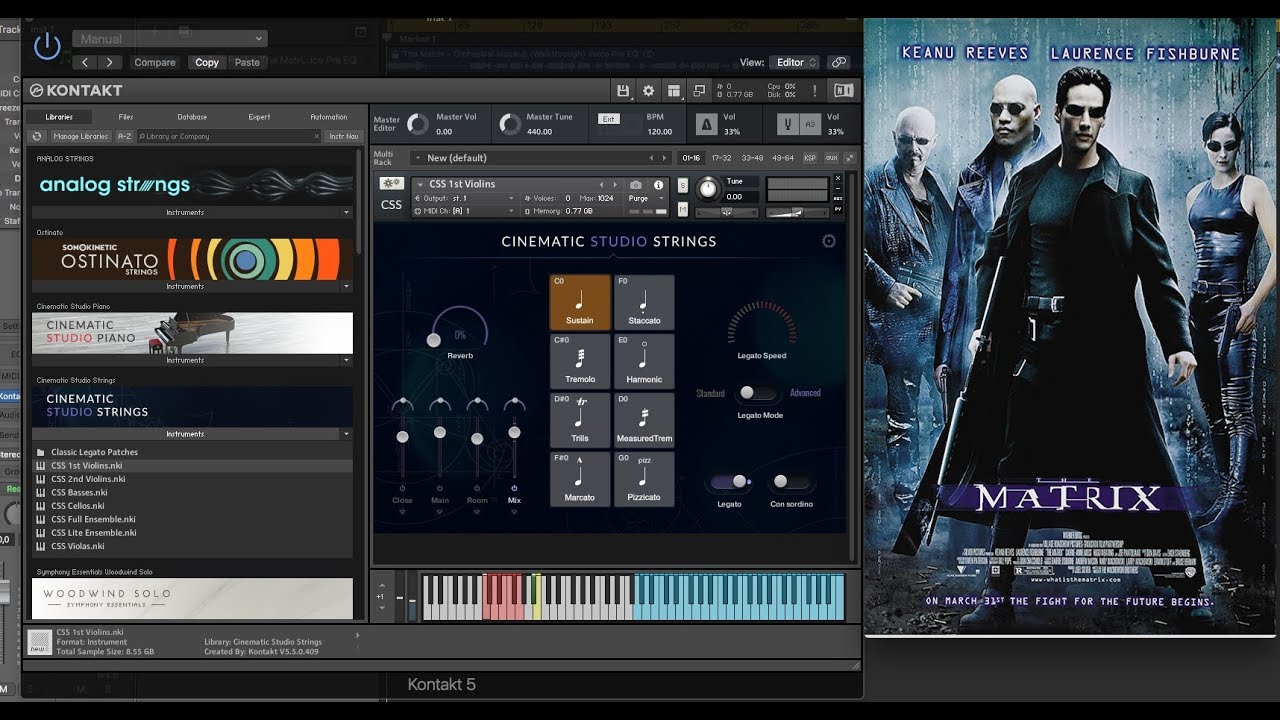Toggle the aux sends button
The height and width of the screenshot is (720, 1280).
click(x=830, y=158)
